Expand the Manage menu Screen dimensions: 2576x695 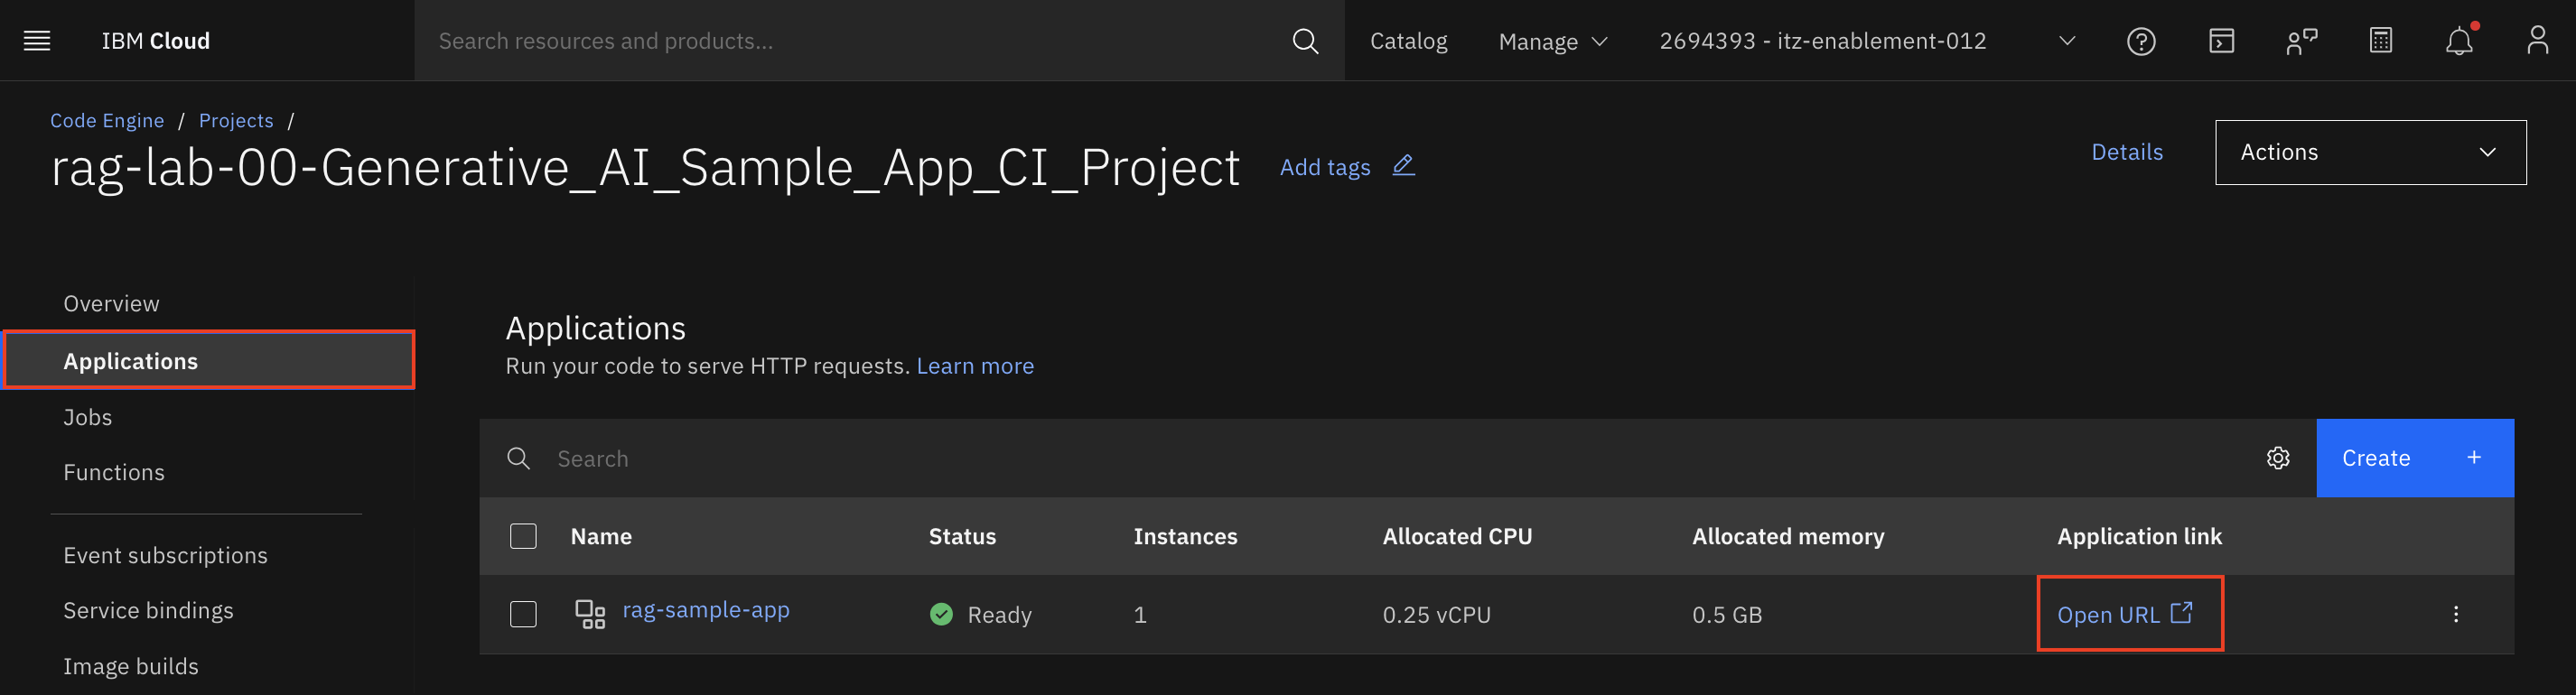pyautogui.click(x=1552, y=41)
